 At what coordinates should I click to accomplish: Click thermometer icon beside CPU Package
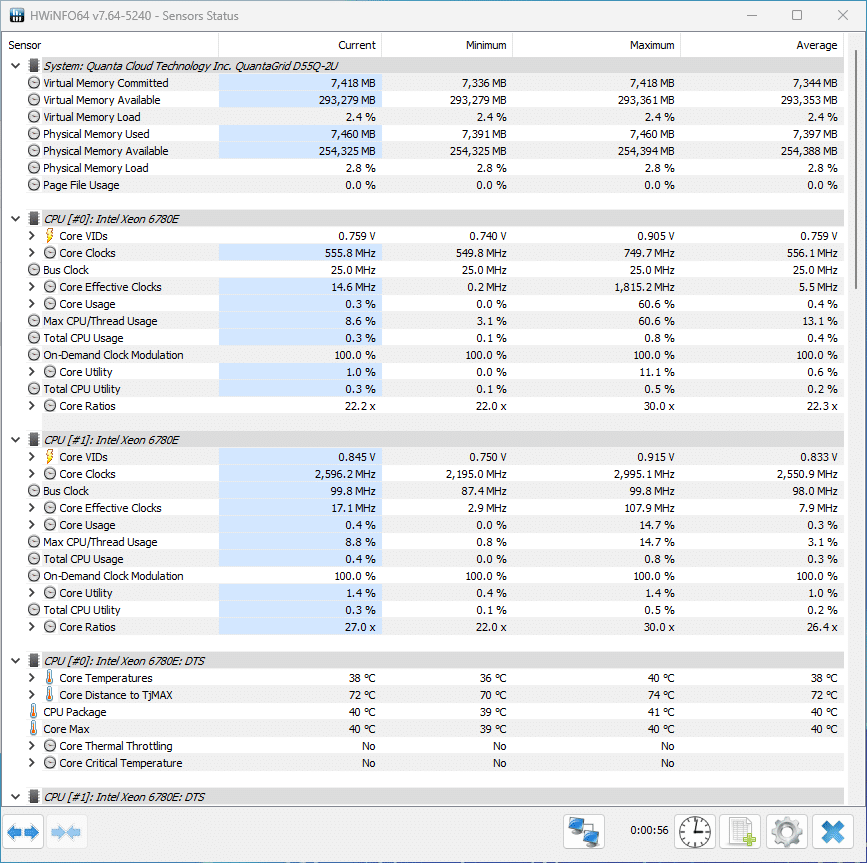pos(34,712)
